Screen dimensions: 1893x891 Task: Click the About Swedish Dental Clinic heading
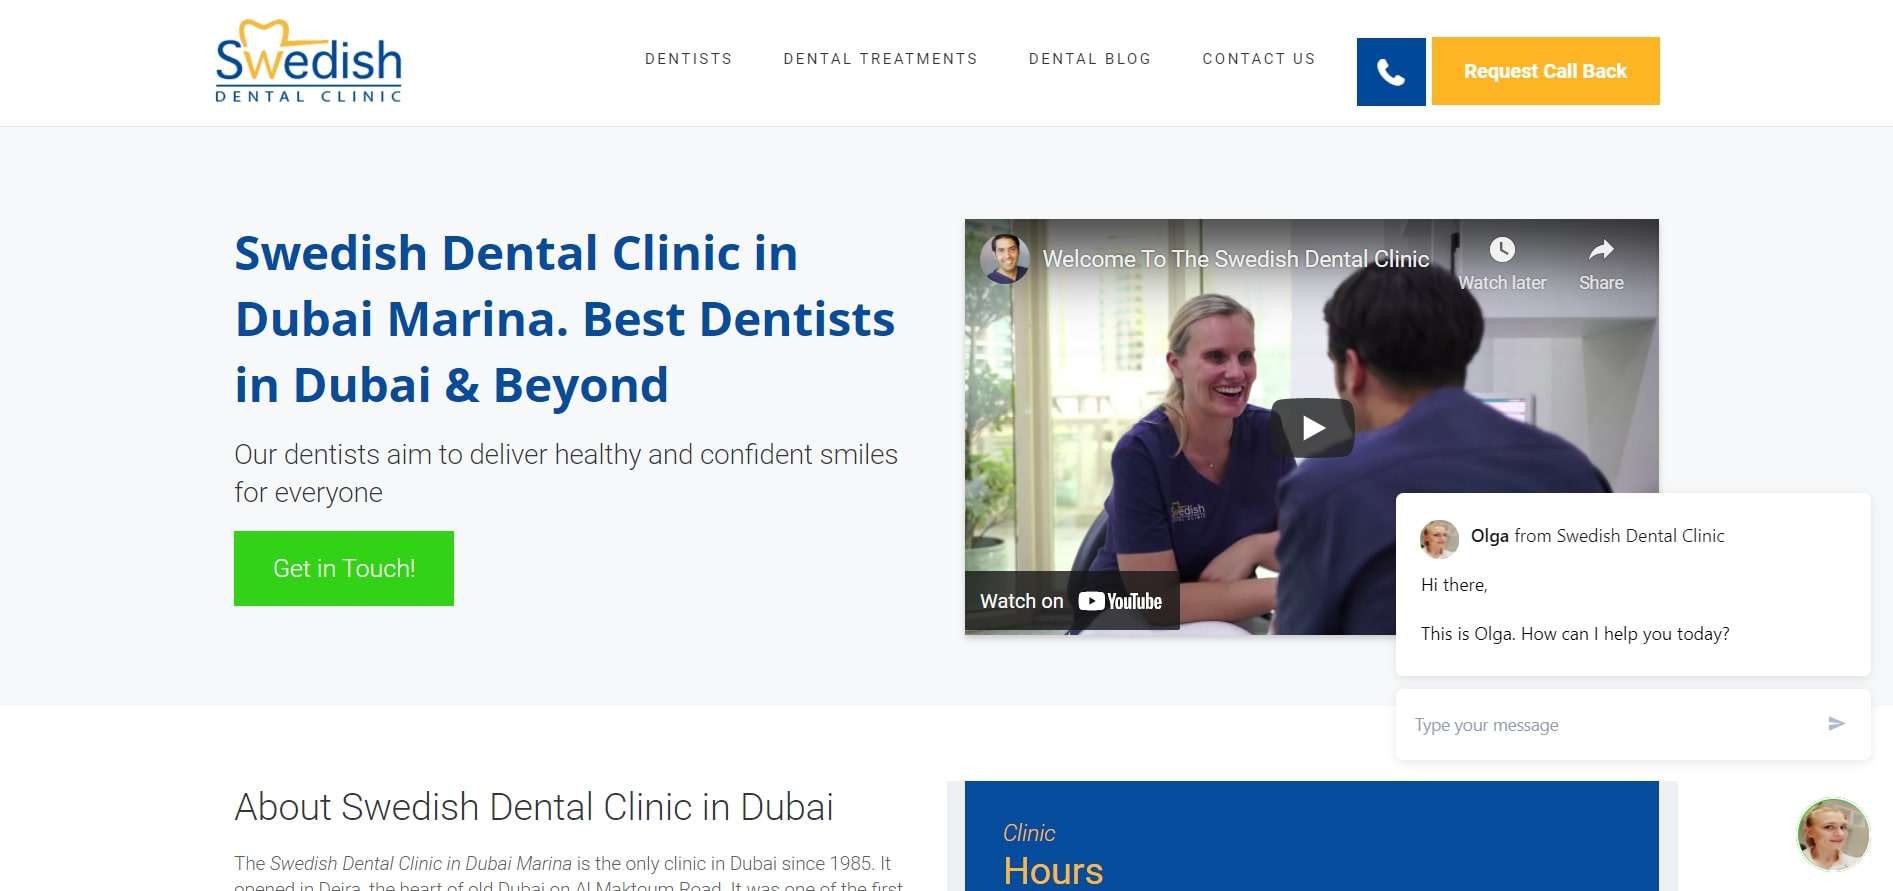pos(534,807)
